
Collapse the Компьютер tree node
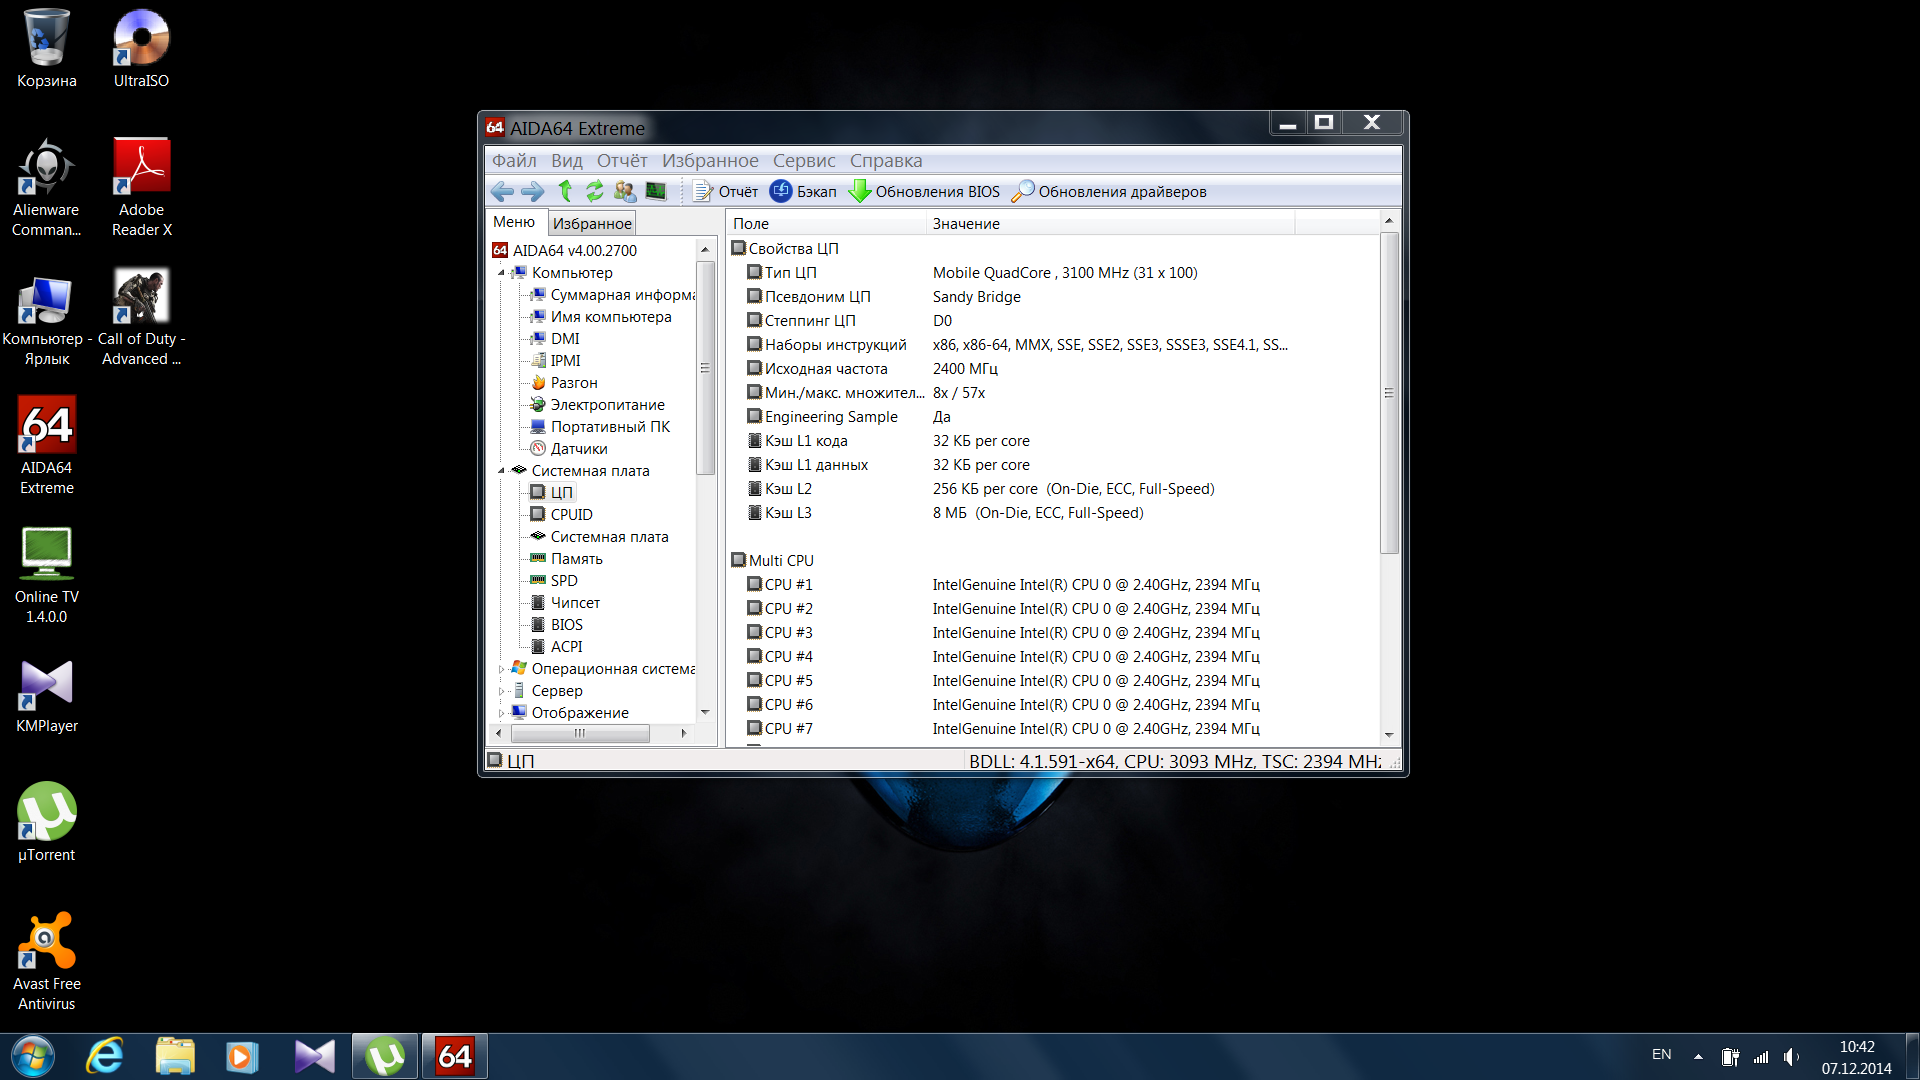(501, 273)
